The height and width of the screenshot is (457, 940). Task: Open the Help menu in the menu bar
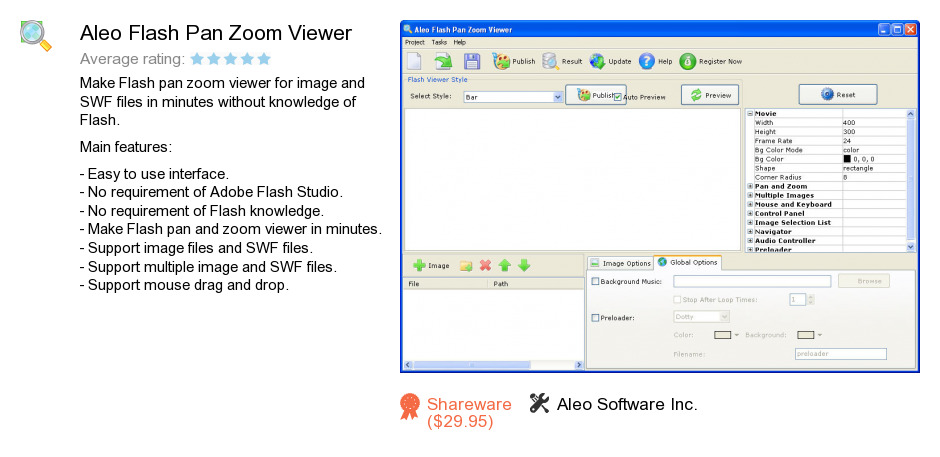[x=459, y=43]
